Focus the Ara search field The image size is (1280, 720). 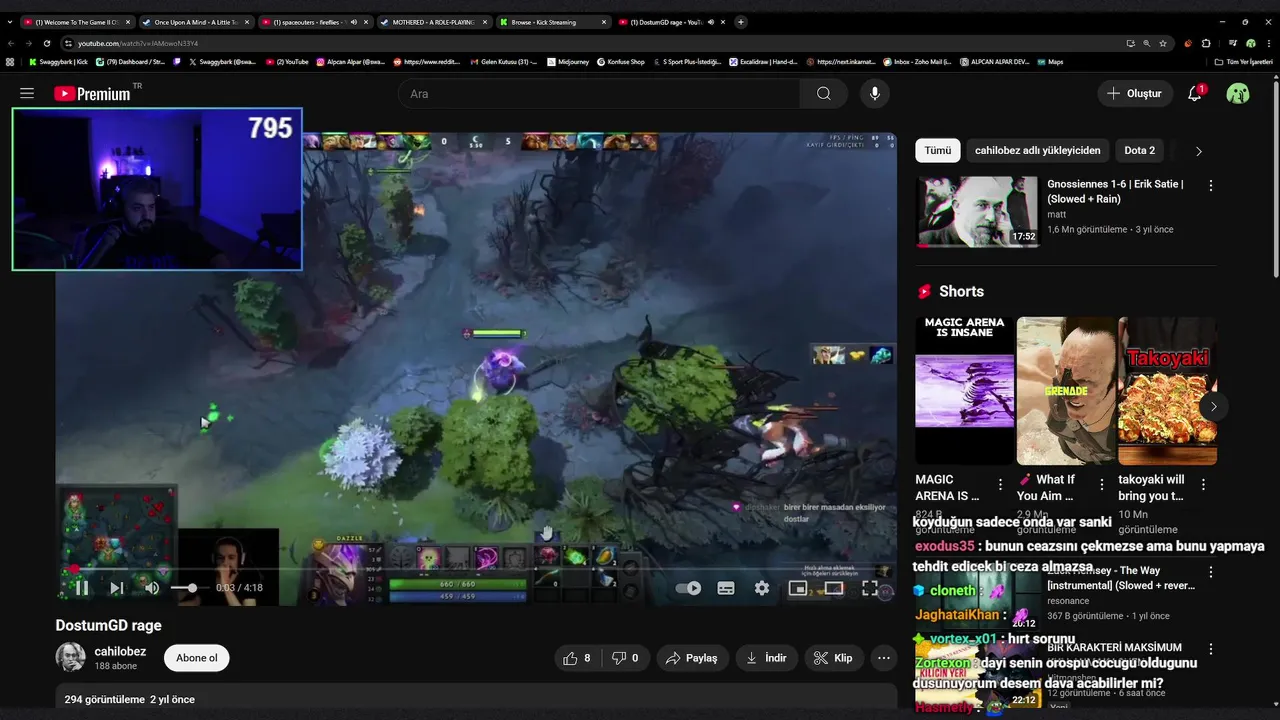pyautogui.click(x=598, y=93)
